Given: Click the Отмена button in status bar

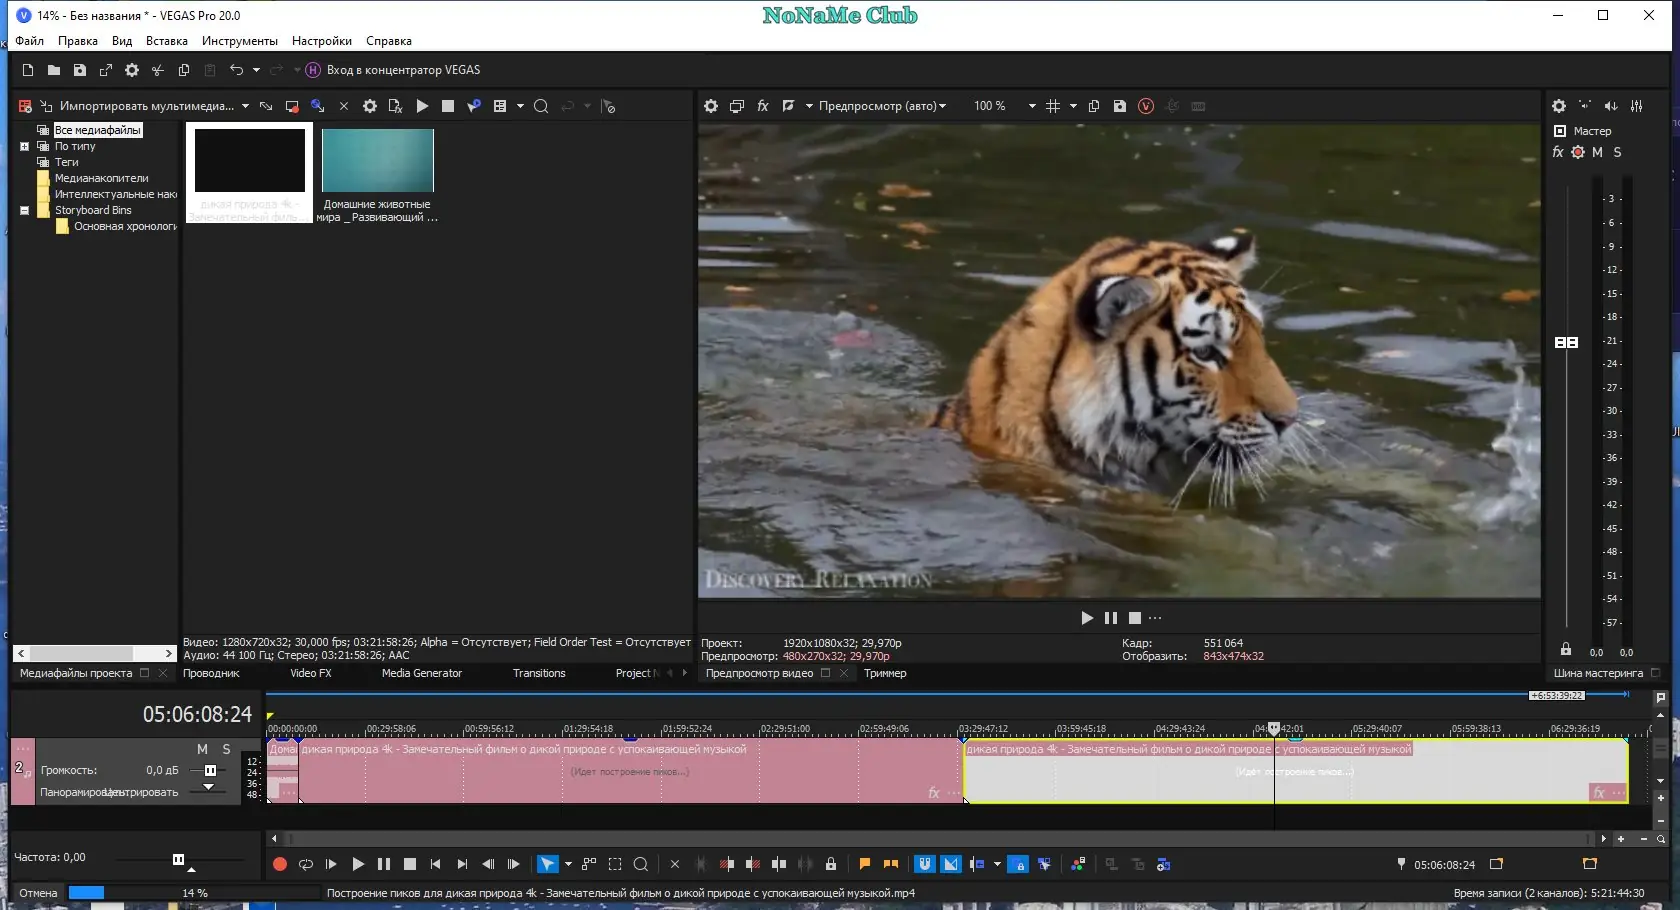Looking at the screenshot, I should [38, 893].
